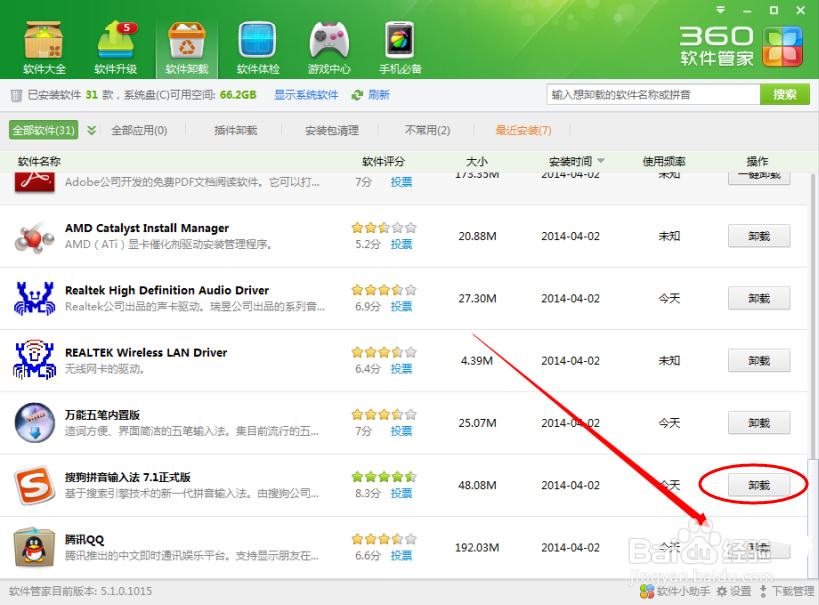Viewport: 819px width, 605px height.
Task: Sort by the 大小 column header
Action: pos(476,161)
